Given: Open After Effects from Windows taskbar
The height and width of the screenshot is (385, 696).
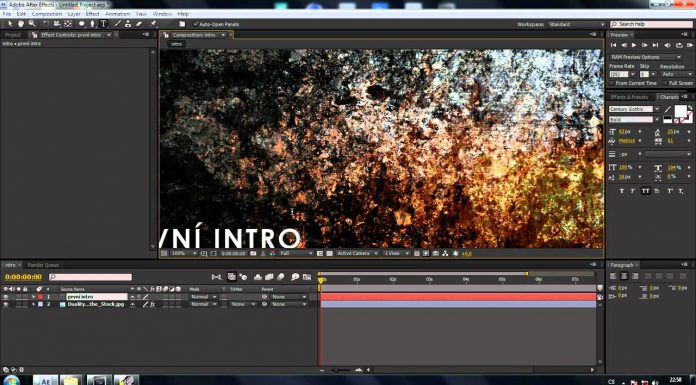Looking at the screenshot, I should point(45,381).
